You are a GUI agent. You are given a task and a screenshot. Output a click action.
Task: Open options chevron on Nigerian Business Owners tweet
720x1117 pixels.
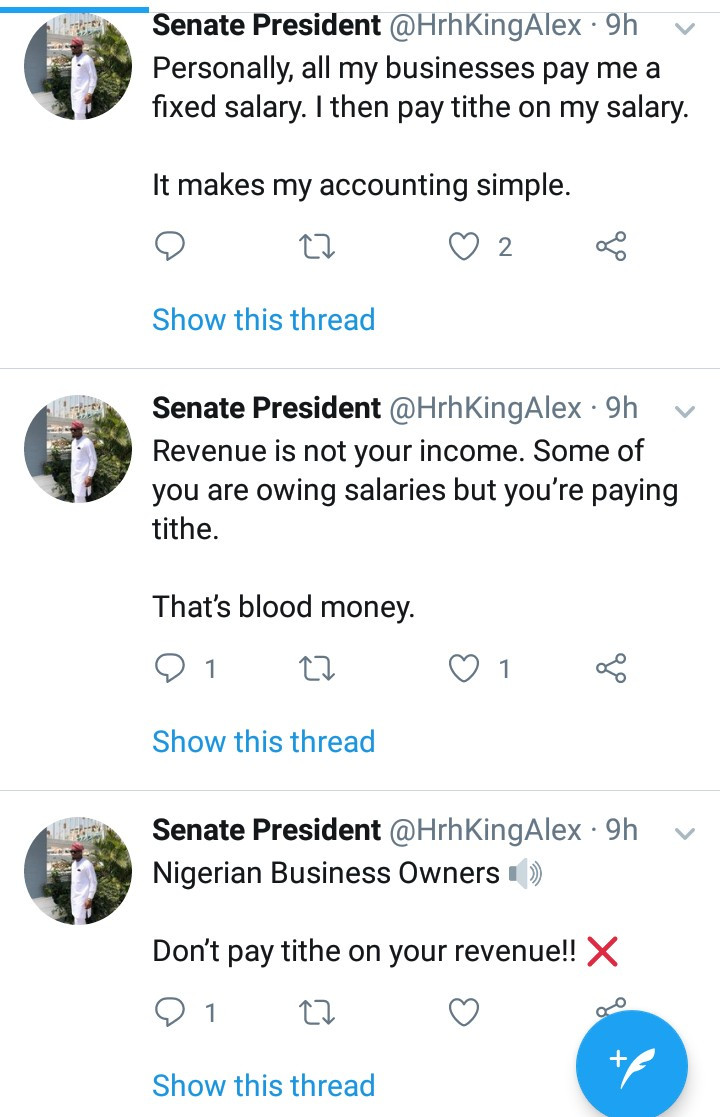click(x=685, y=833)
